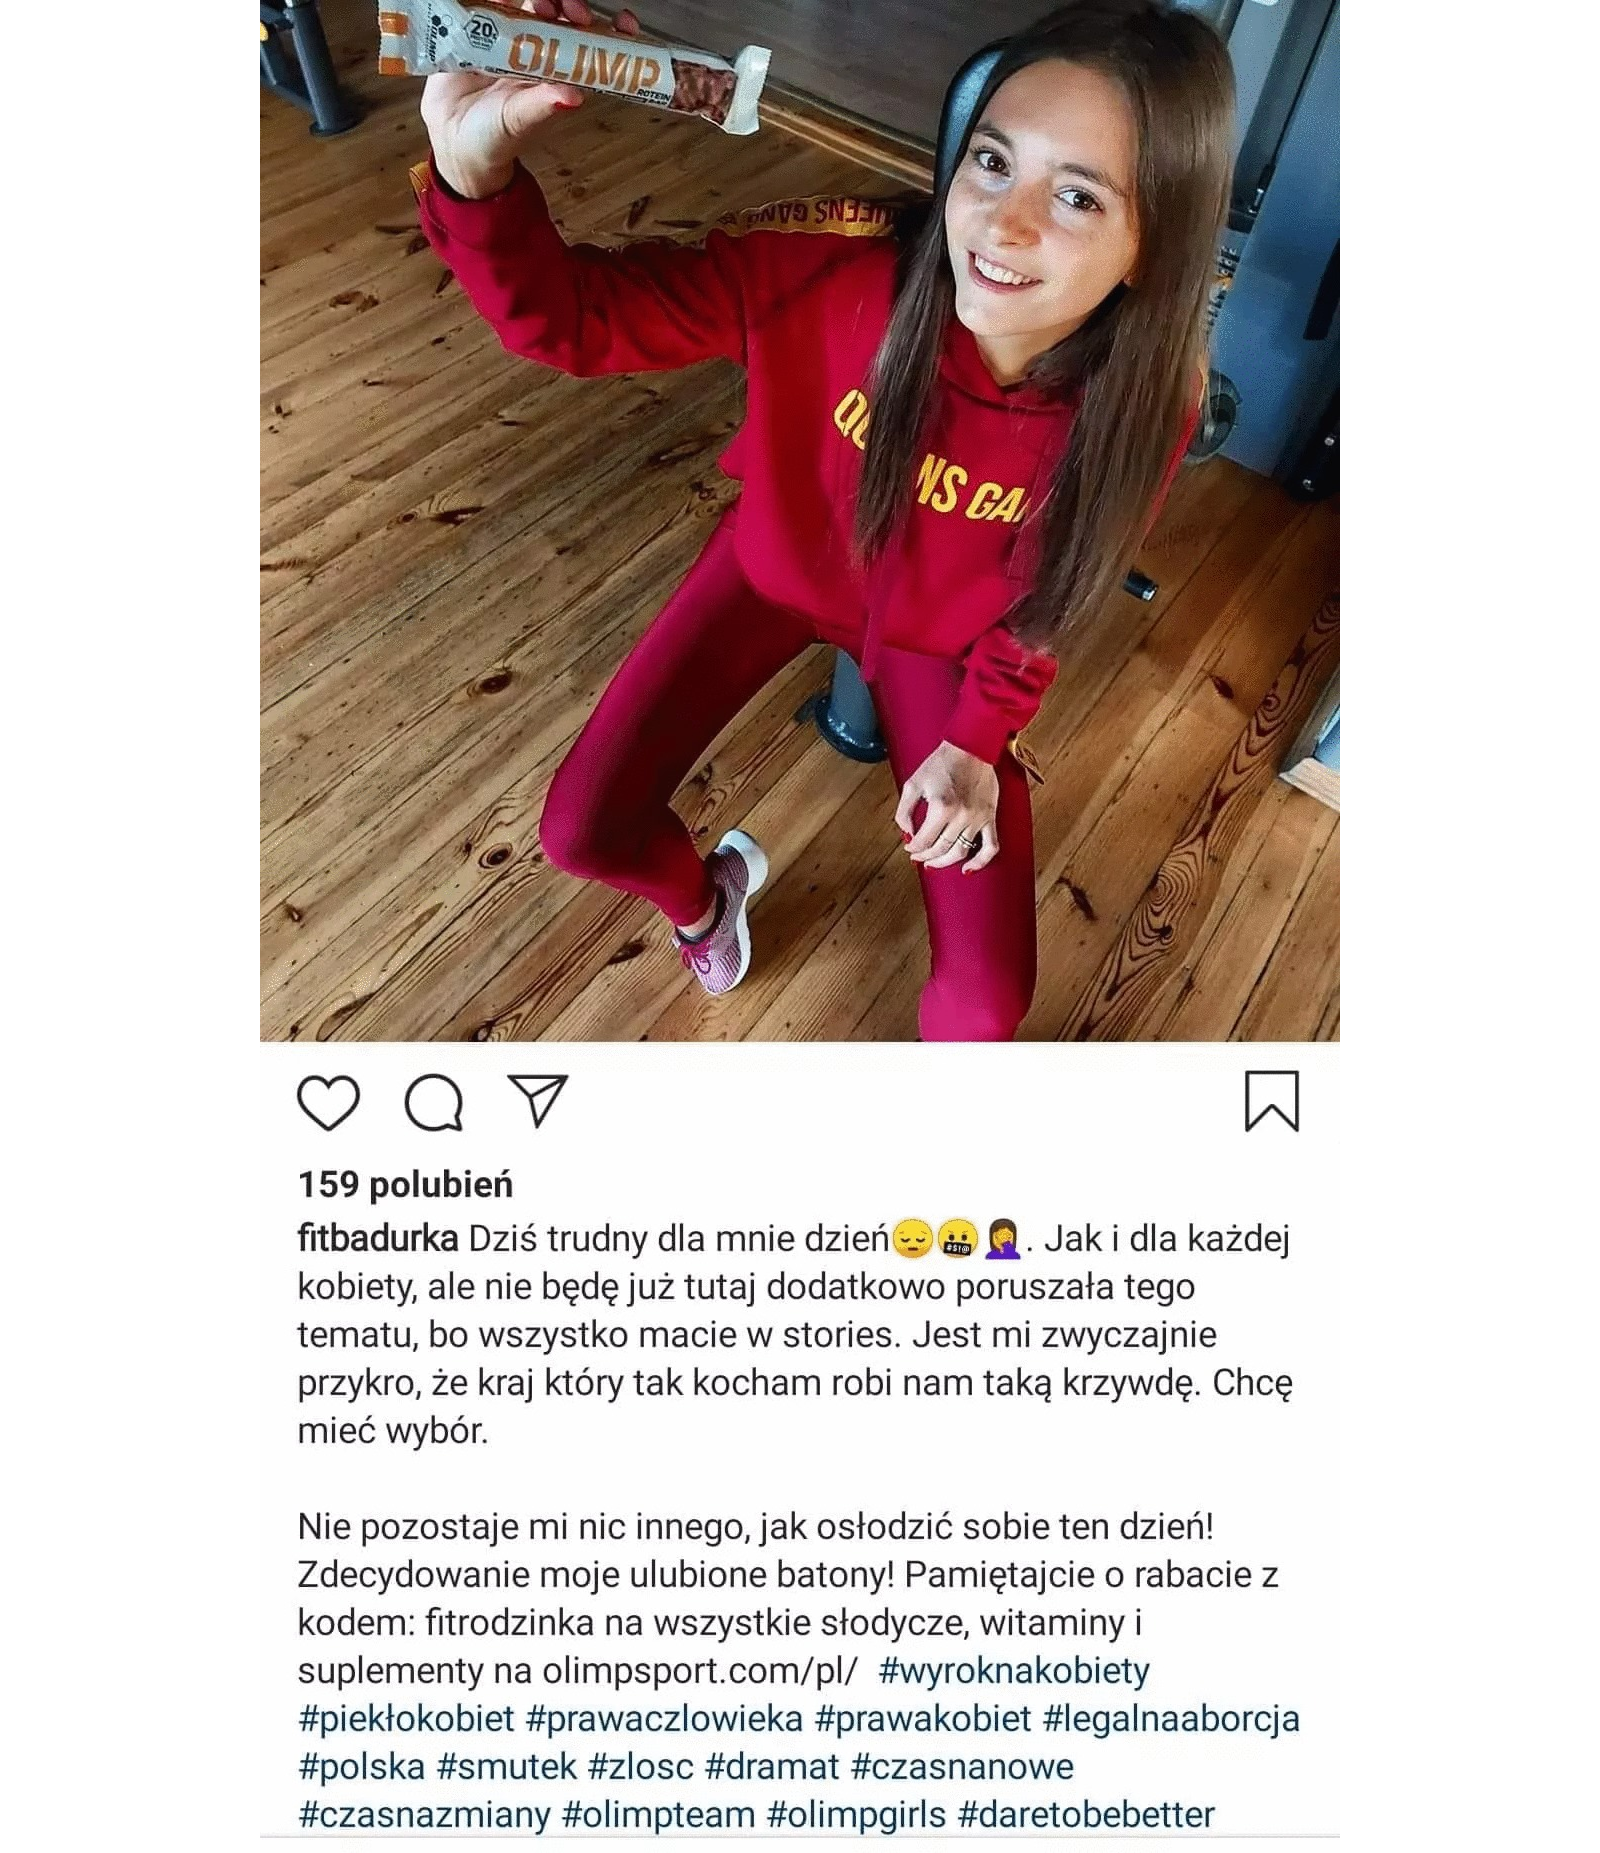Open the #legalnaaborcja hashtag

(1171, 1719)
